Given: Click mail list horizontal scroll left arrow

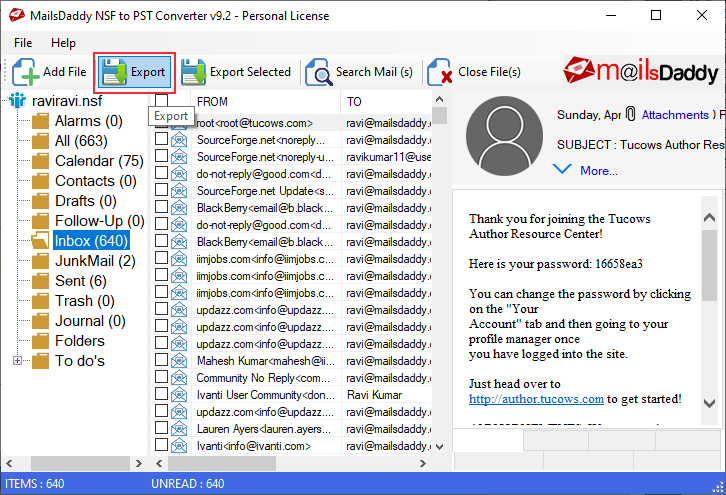Looking at the screenshot, I should click(159, 464).
